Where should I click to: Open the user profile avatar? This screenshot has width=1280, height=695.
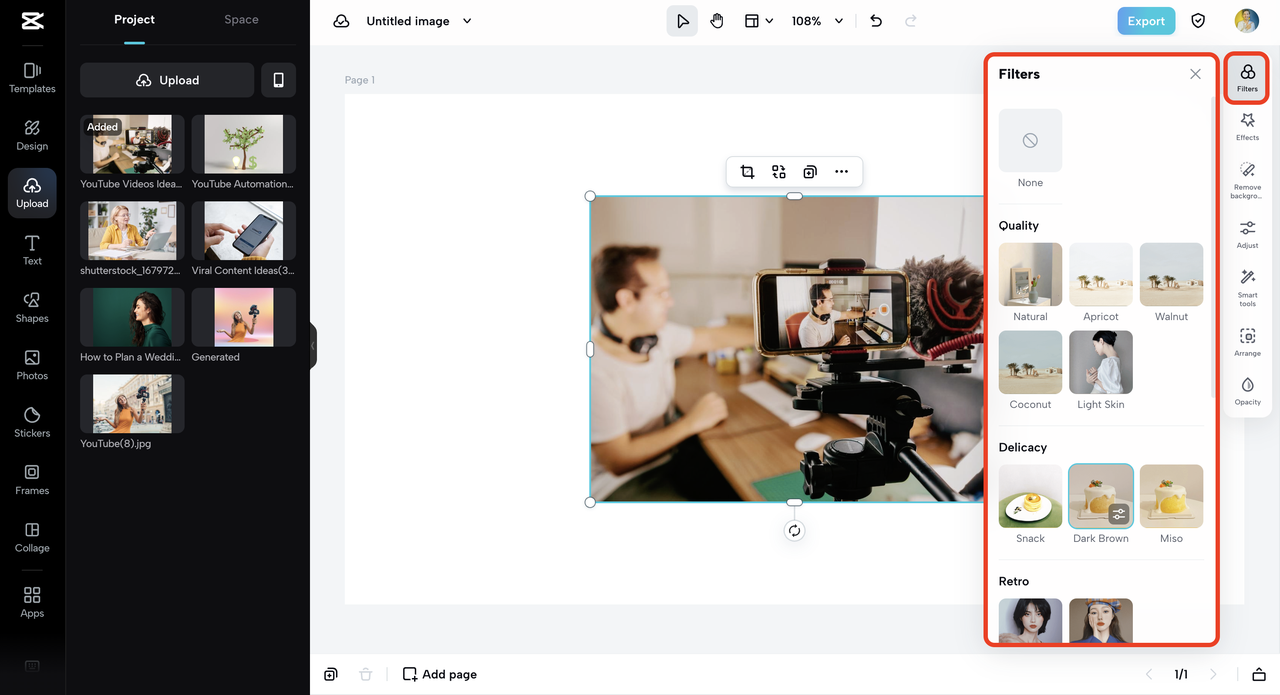point(1246,21)
